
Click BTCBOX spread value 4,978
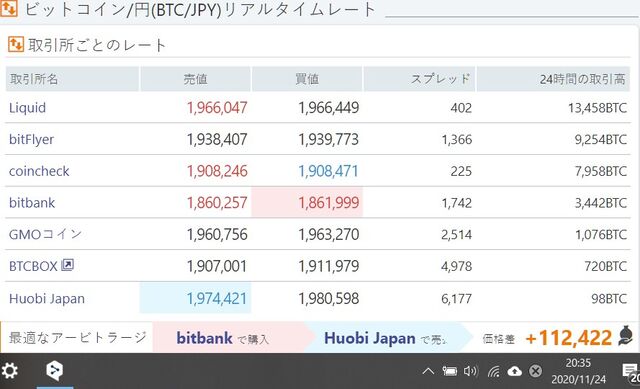coord(457,266)
